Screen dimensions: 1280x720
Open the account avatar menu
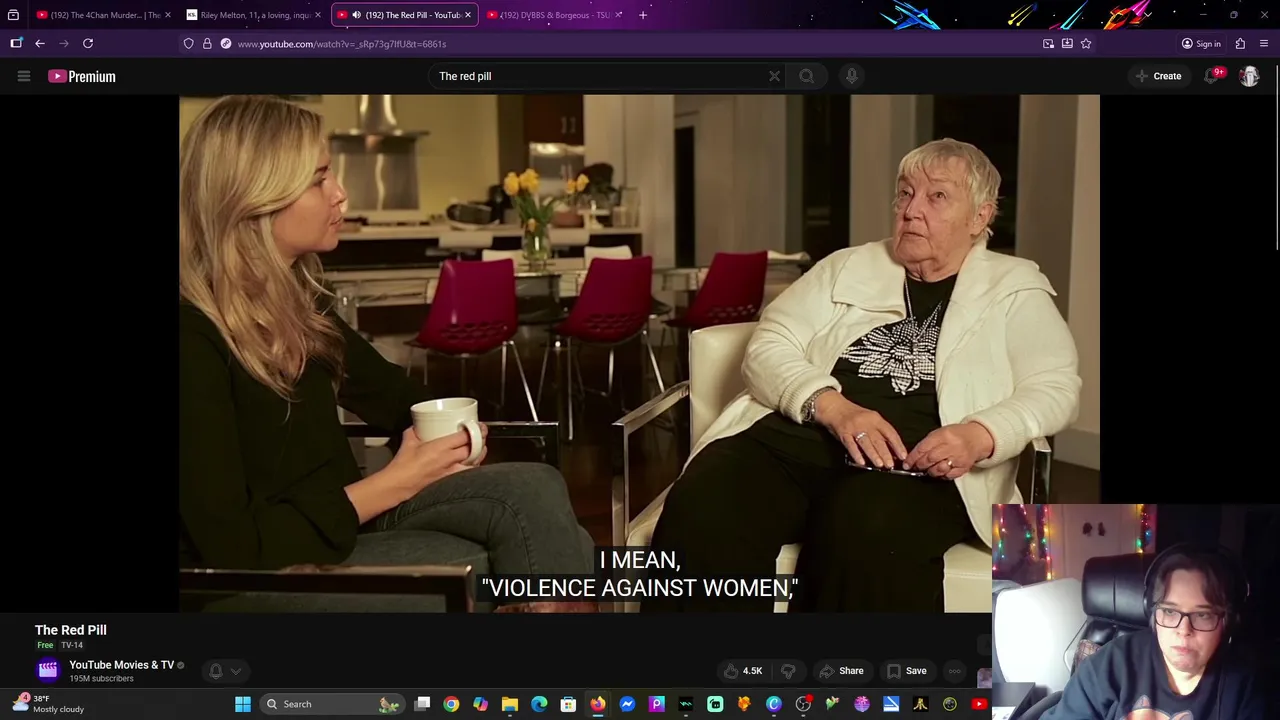click(x=1249, y=76)
